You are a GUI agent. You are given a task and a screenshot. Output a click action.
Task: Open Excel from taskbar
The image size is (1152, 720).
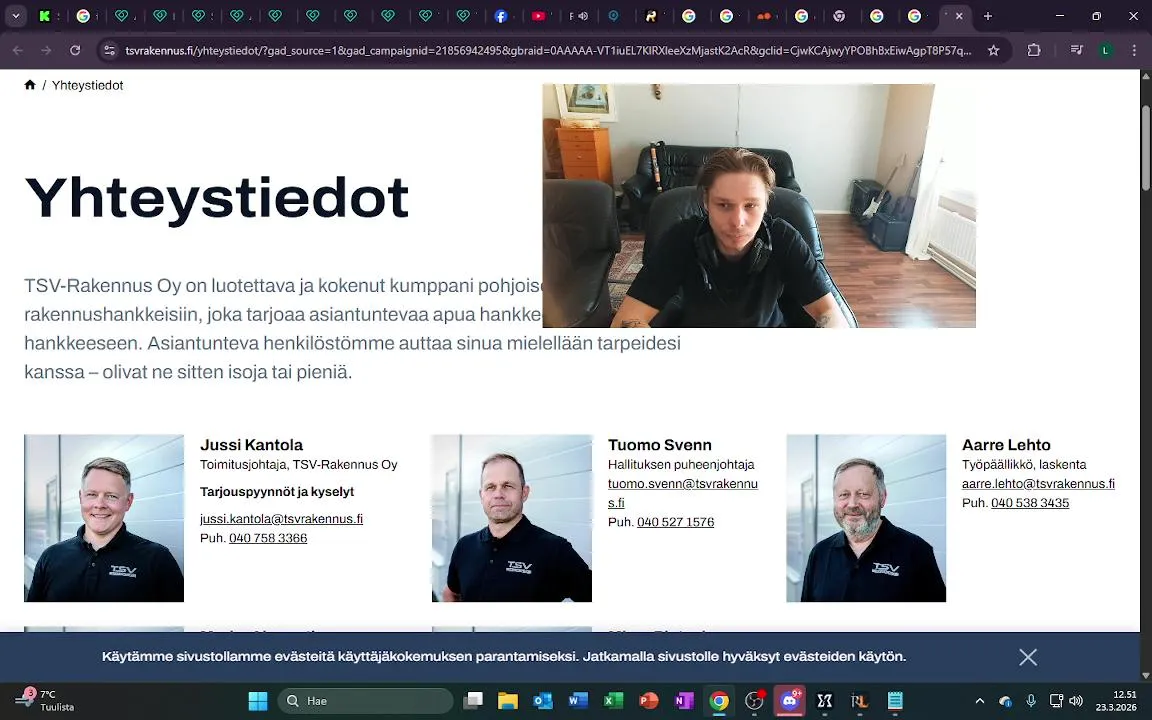coord(613,701)
